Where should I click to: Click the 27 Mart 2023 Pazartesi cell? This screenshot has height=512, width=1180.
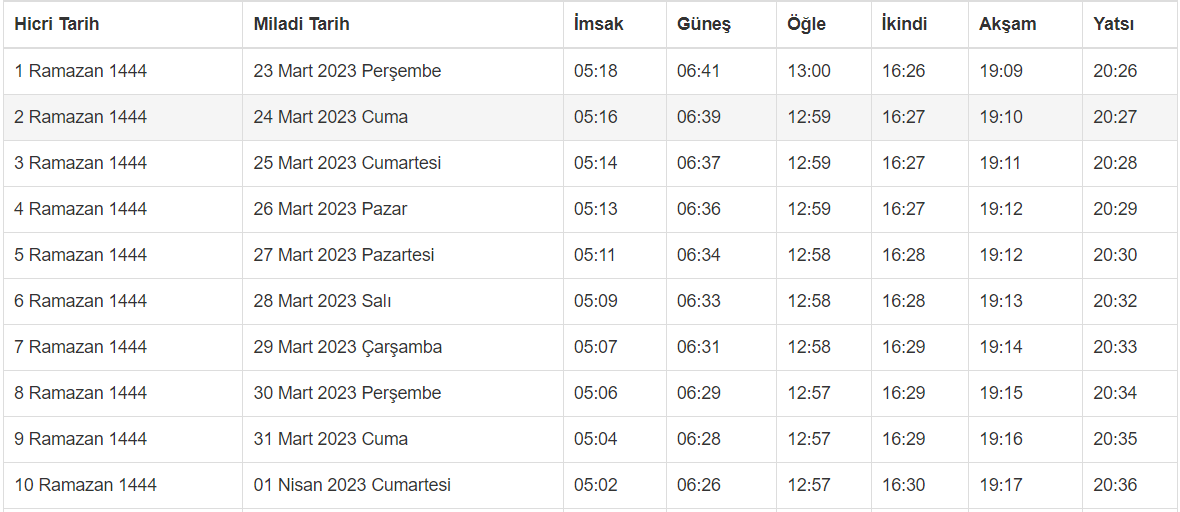(x=344, y=255)
